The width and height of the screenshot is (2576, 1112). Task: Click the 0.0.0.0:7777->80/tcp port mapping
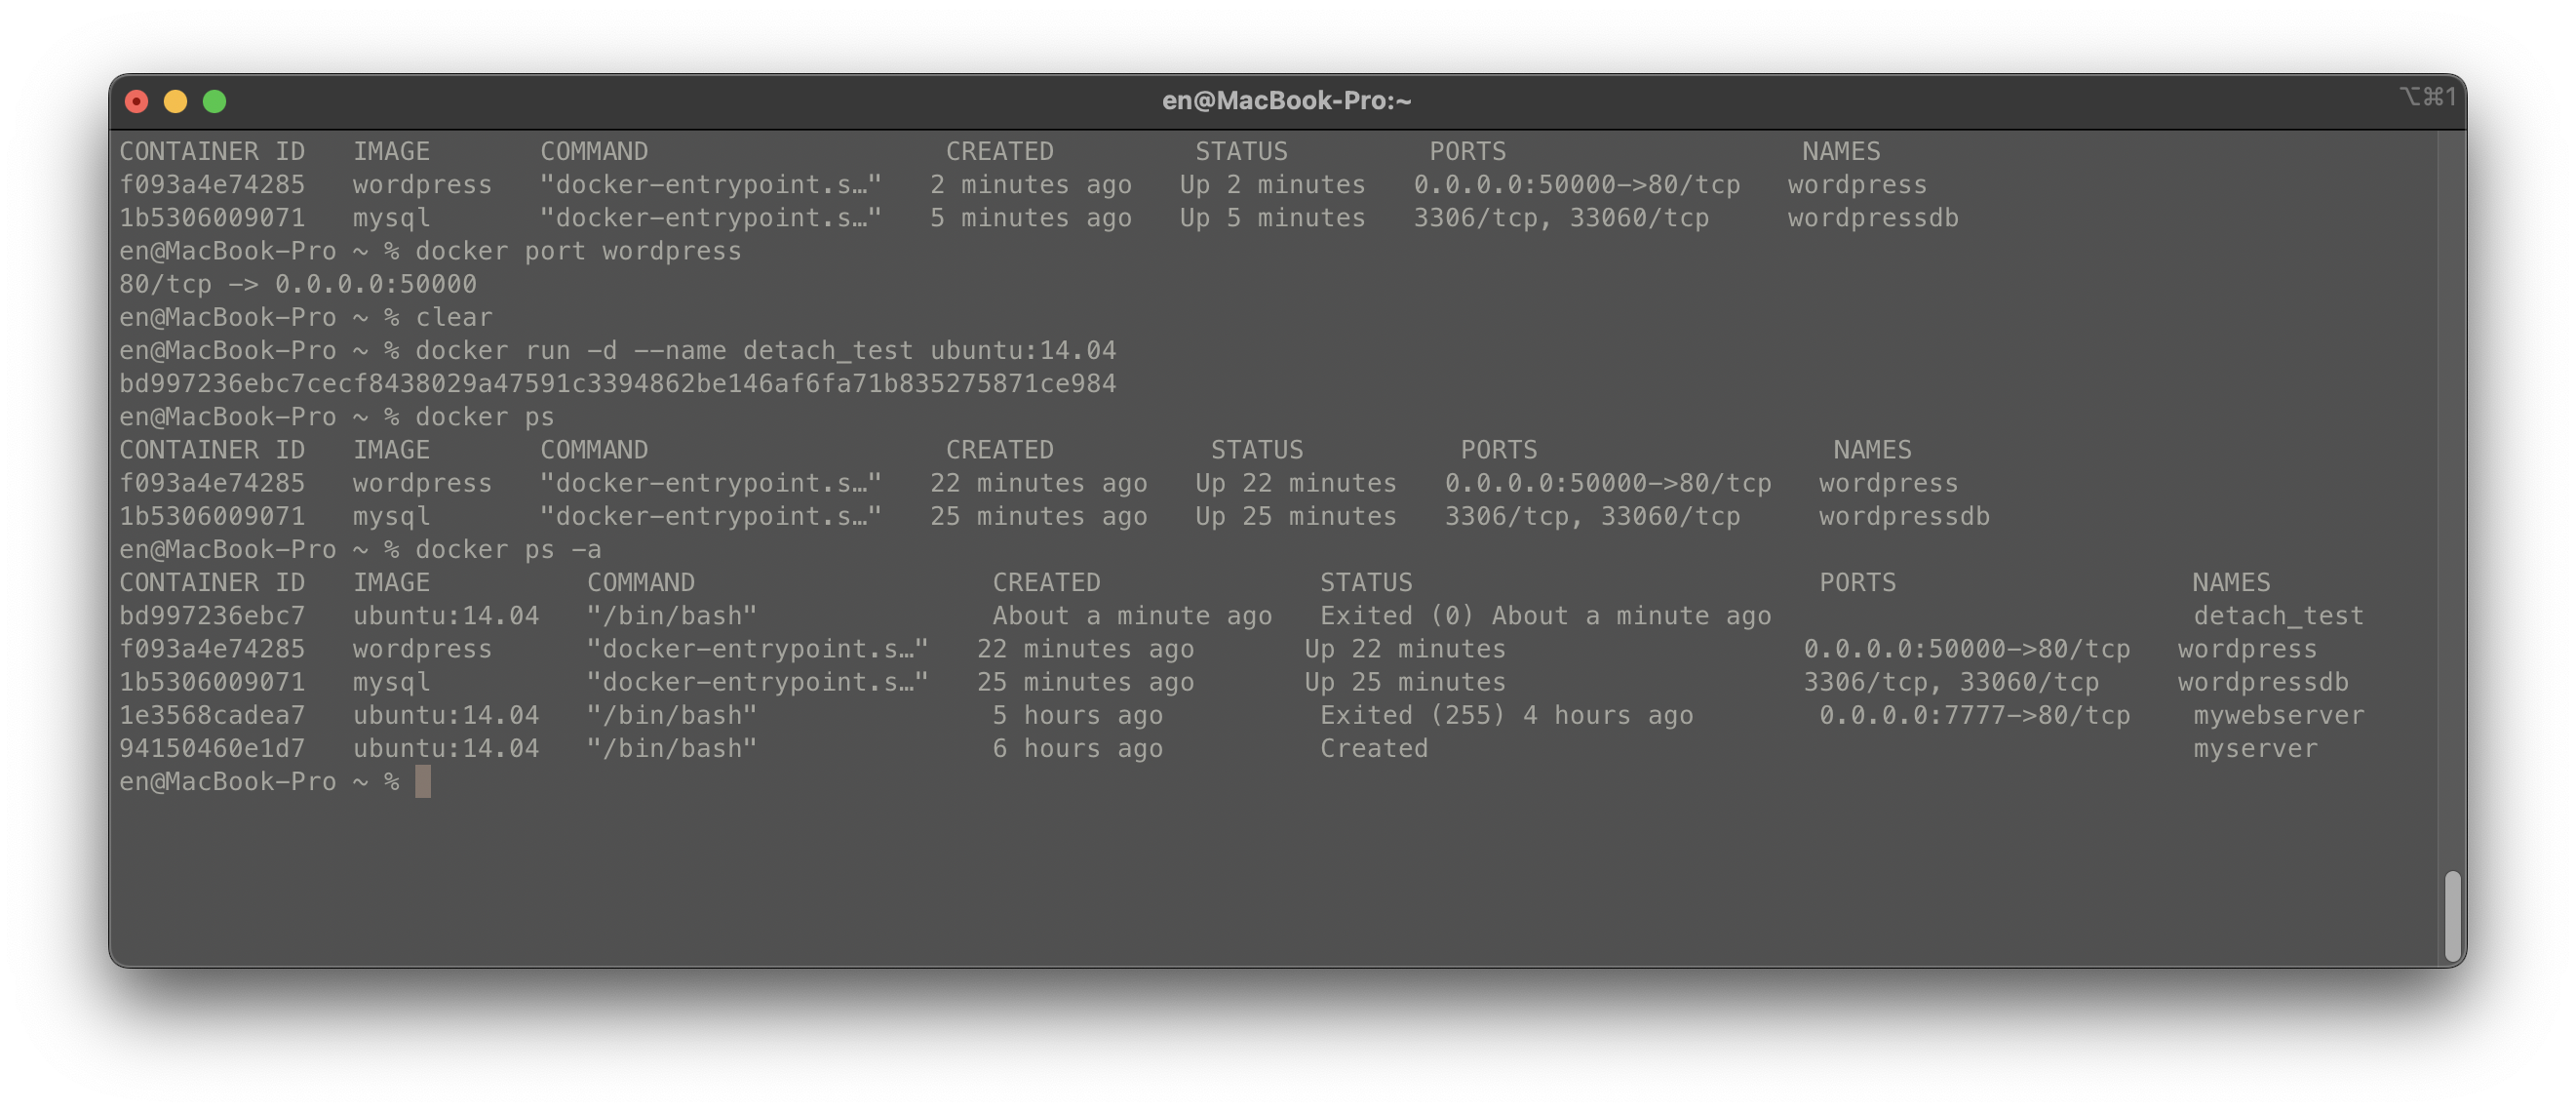point(1974,716)
